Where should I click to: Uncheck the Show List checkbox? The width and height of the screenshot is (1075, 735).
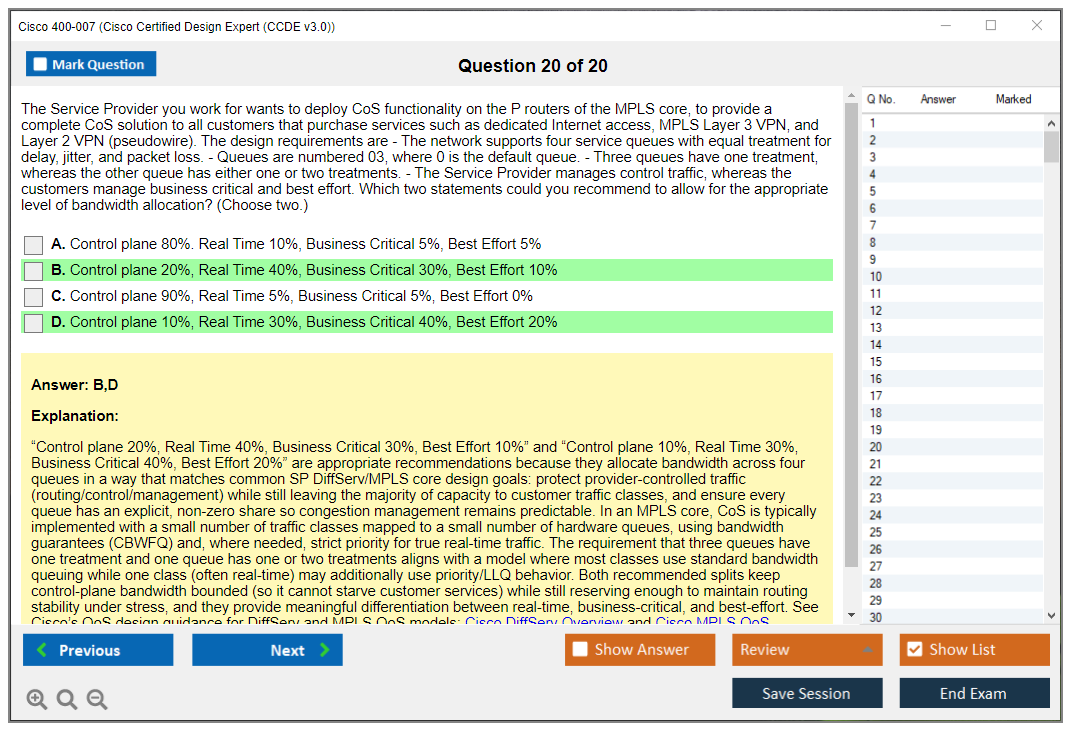point(914,650)
